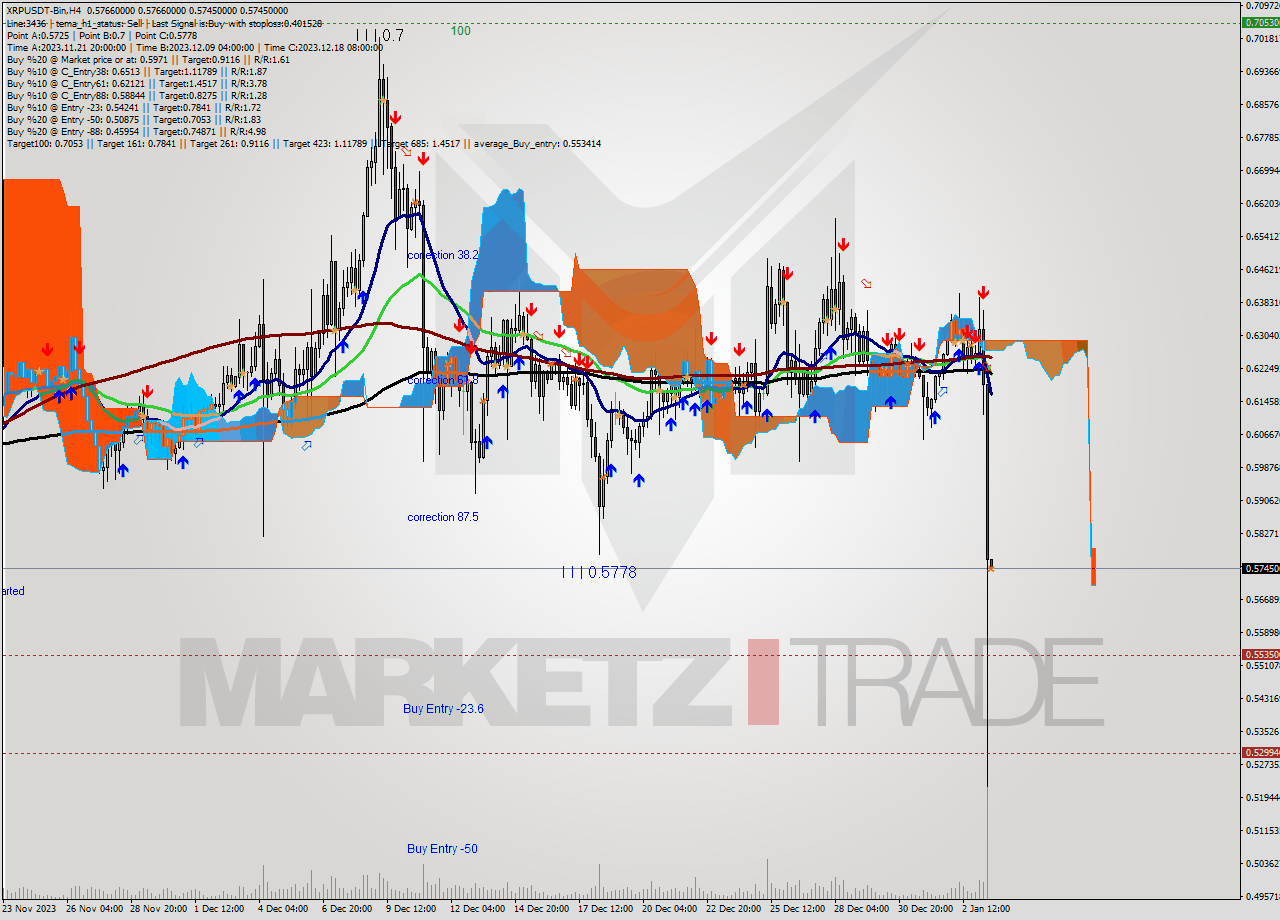Click the XRPUSDT-Bin,H4 chart title
The width and height of the screenshot is (1280, 920).
point(45,11)
